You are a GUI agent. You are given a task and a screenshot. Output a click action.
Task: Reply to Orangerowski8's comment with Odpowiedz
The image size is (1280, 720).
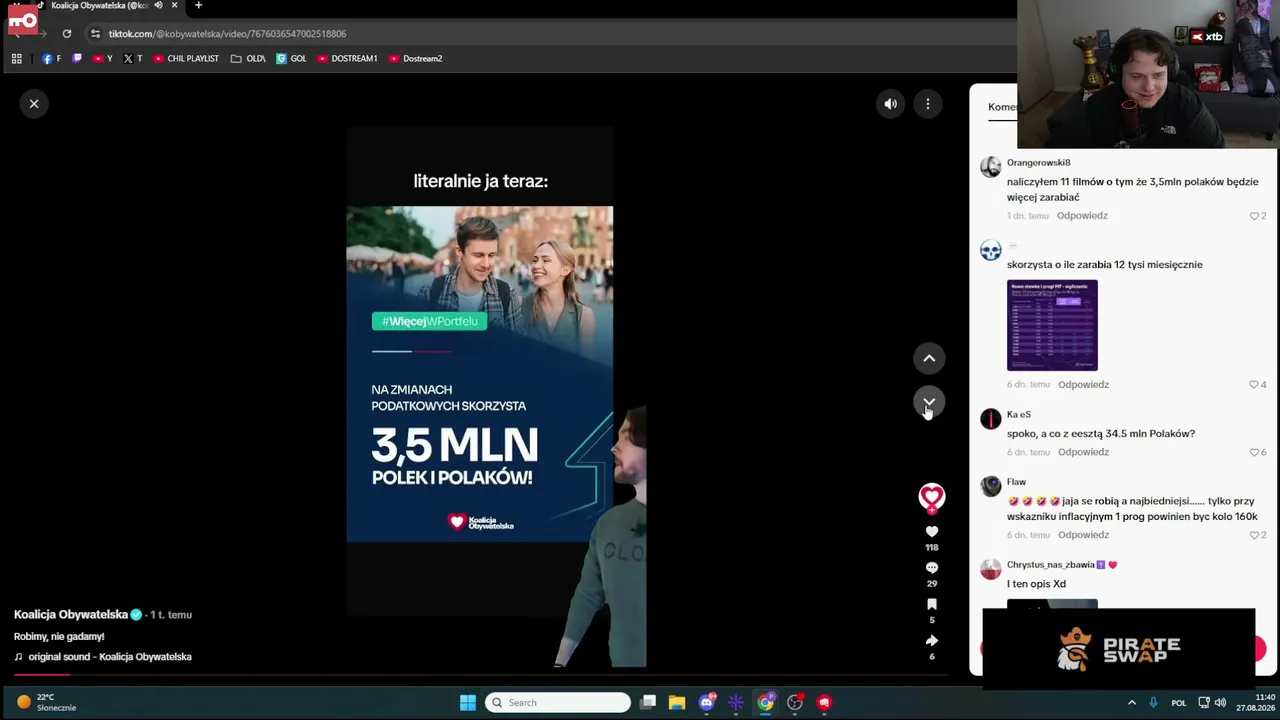coord(1082,216)
